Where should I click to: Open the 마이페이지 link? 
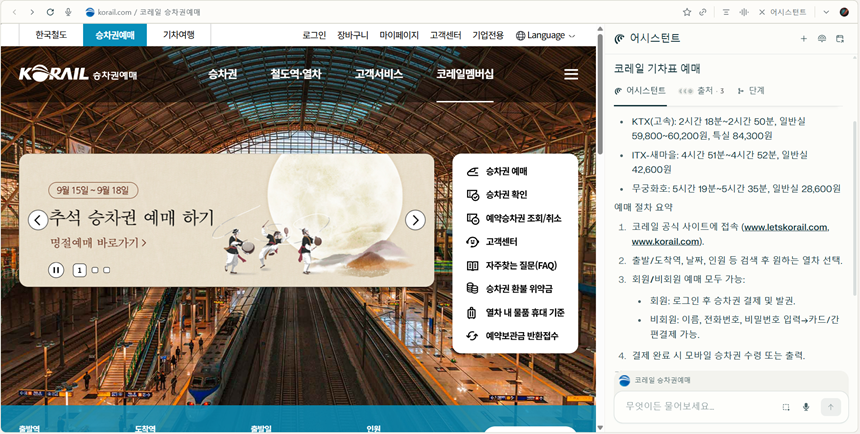point(399,36)
